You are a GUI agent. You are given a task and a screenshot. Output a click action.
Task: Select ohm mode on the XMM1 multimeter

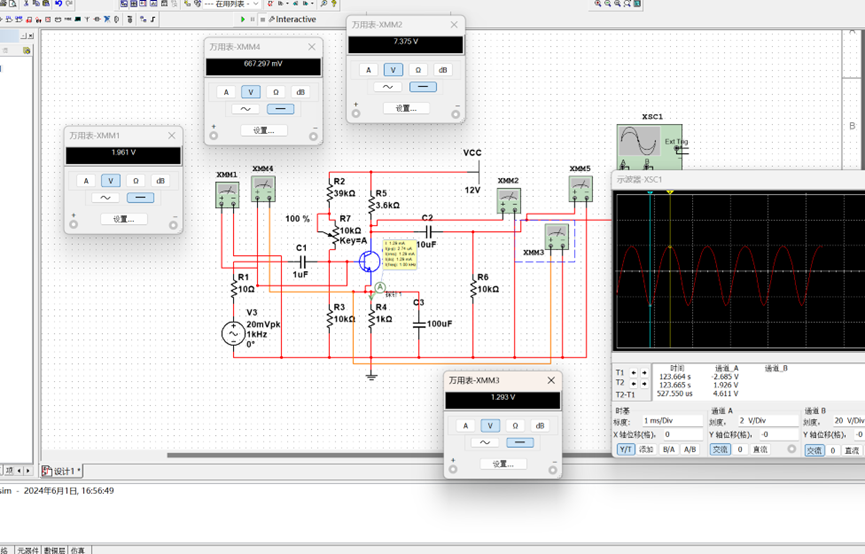pyautogui.click(x=136, y=180)
